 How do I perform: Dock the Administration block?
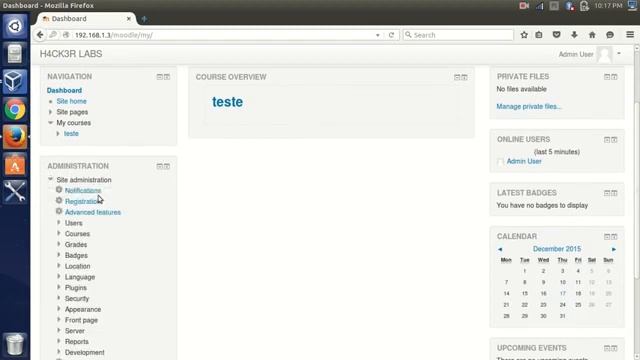(x=167, y=166)
